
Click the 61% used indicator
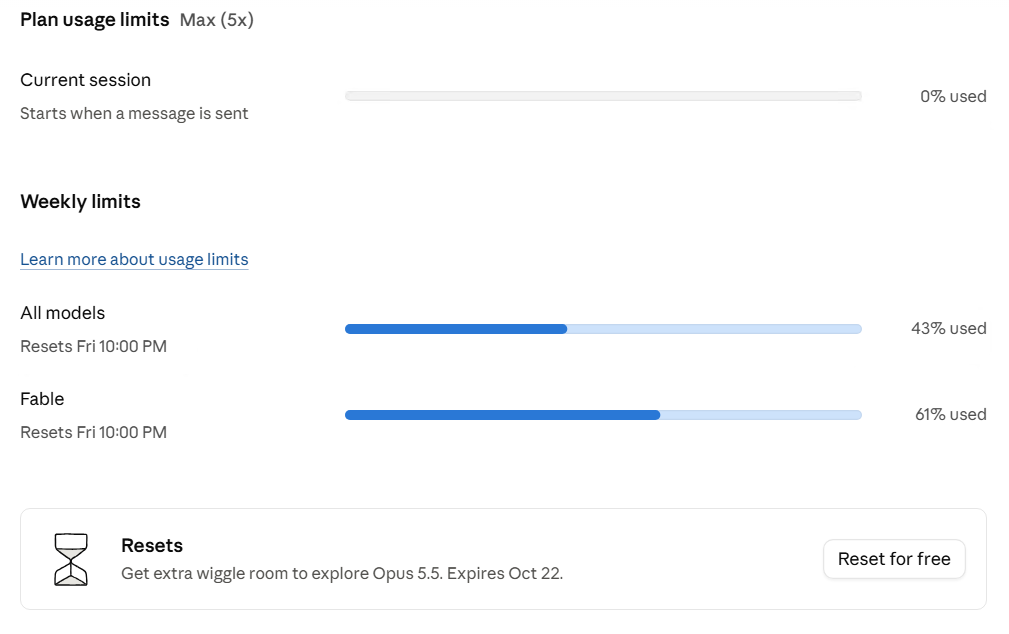pyautogui.click(x=950, y=415)
